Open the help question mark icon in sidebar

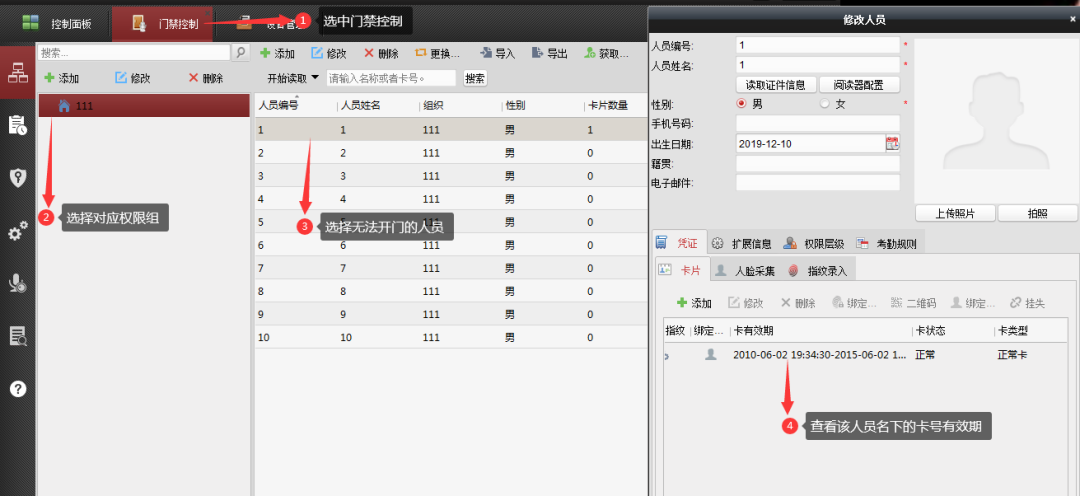17,389
